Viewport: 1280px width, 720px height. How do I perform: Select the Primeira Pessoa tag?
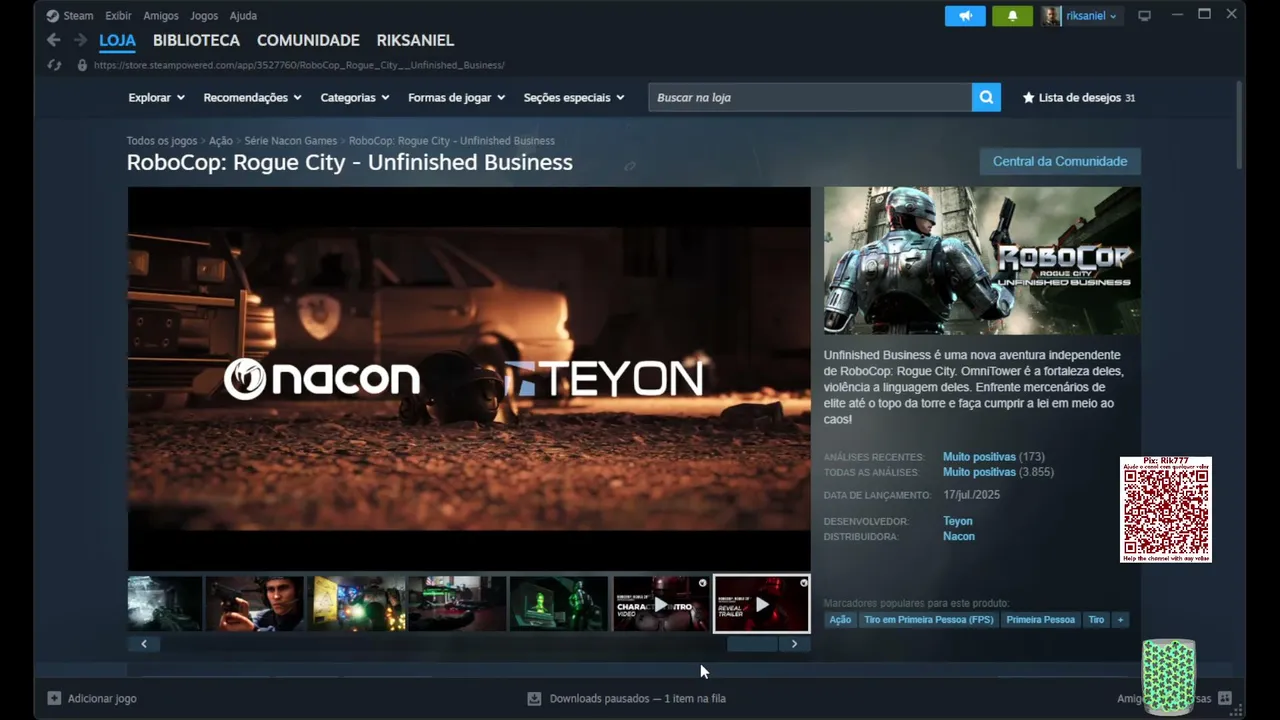[x=1040, y=620]
